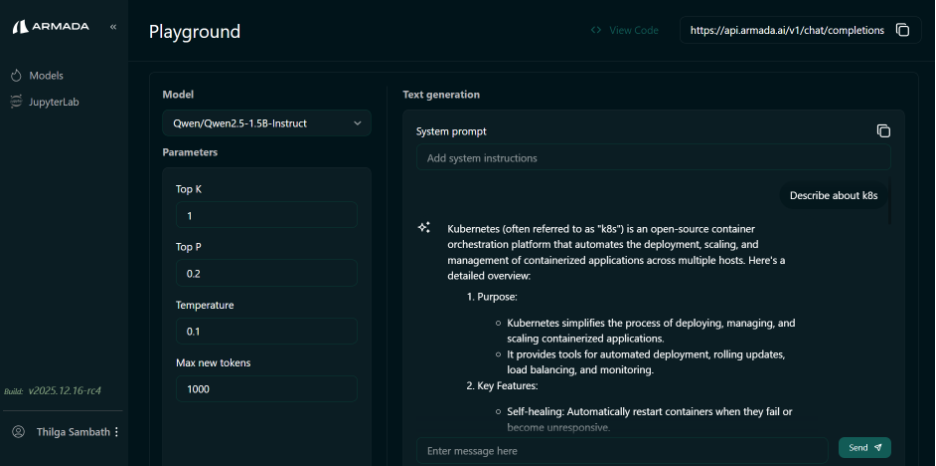The image size is (936, 466).
Task: Click the View Code link
Action: (x=625, y=30)
